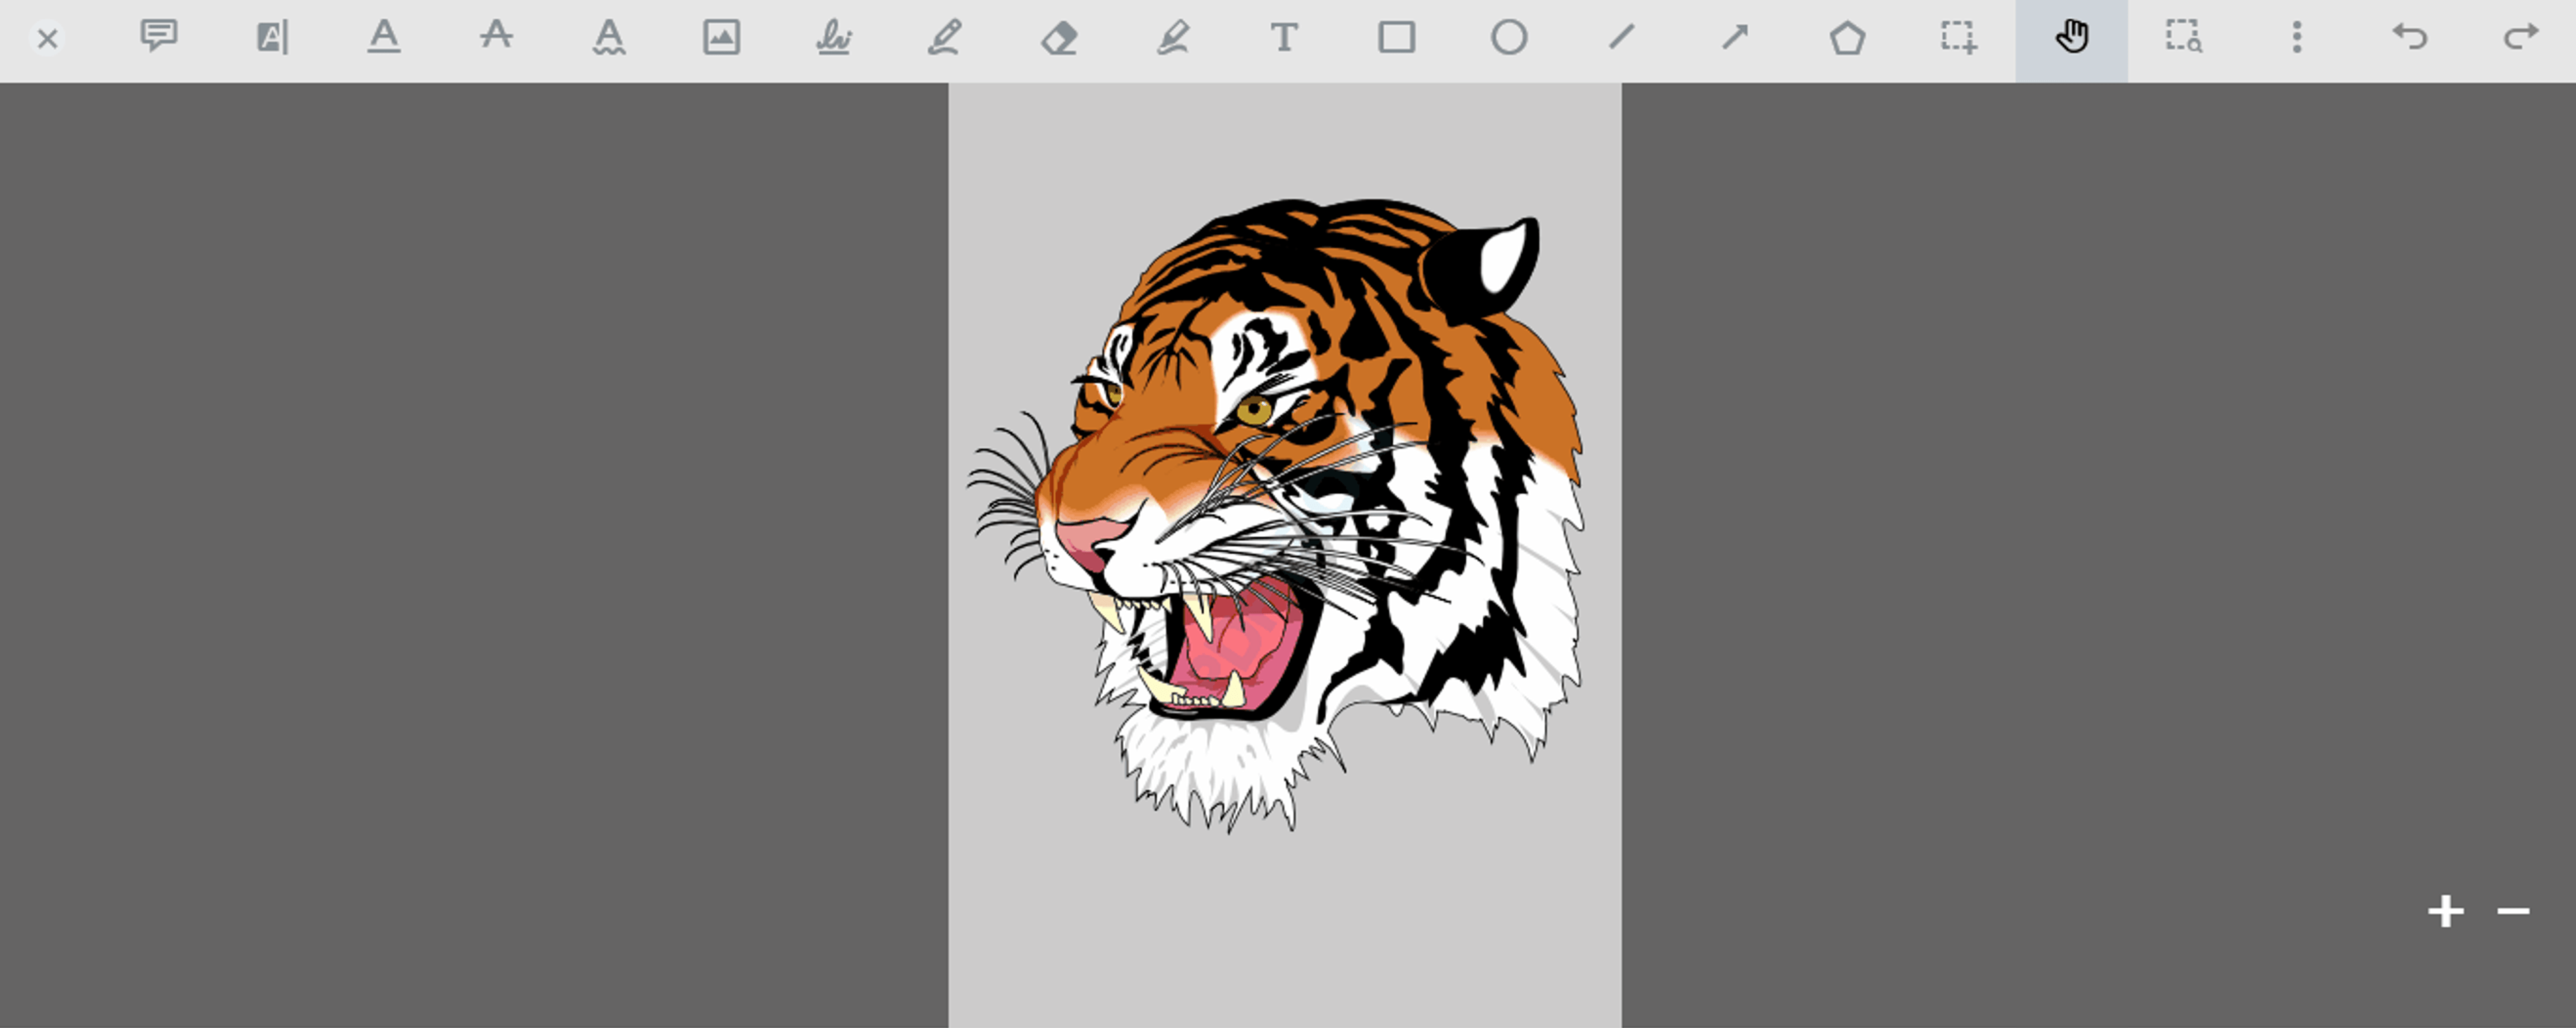This screenshot has height=1028, width=2576.
Task: Select the arrow drawing tool
Action: point(1735,37)
